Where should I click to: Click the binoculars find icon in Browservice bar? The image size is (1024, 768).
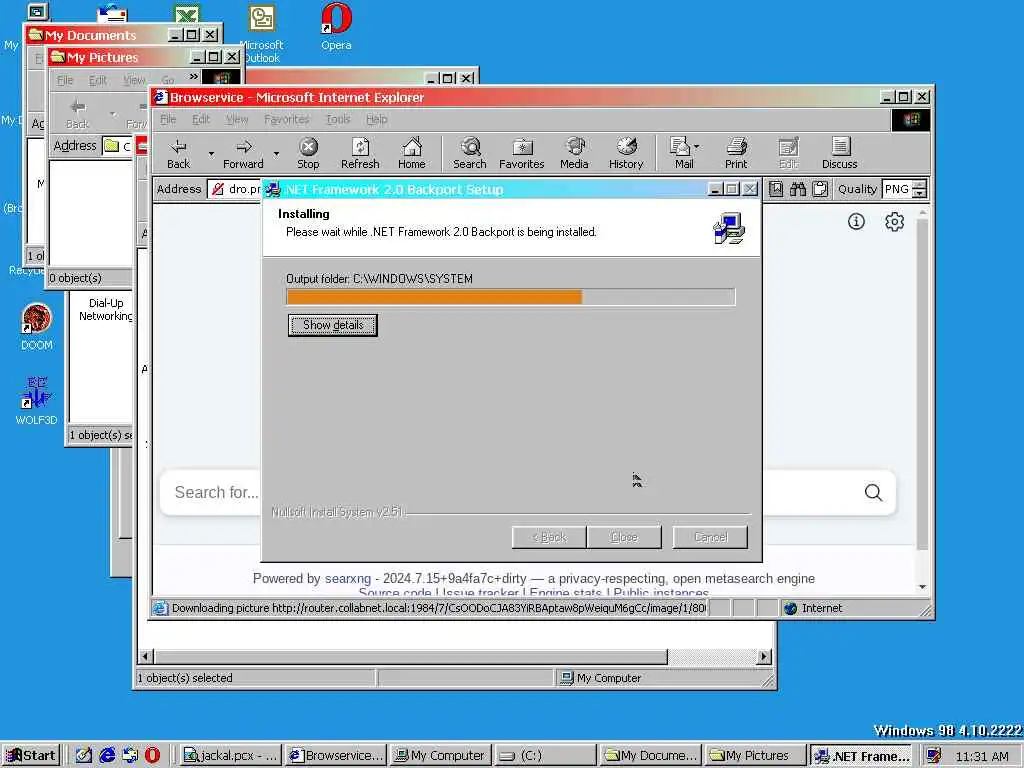[x=798, y=189]
